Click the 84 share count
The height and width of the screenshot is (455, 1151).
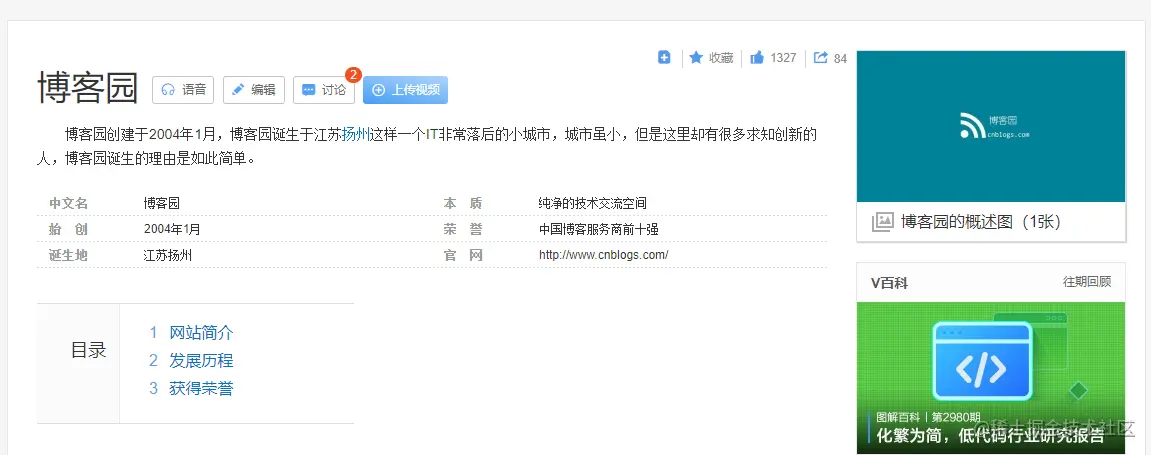coord(840,58)
